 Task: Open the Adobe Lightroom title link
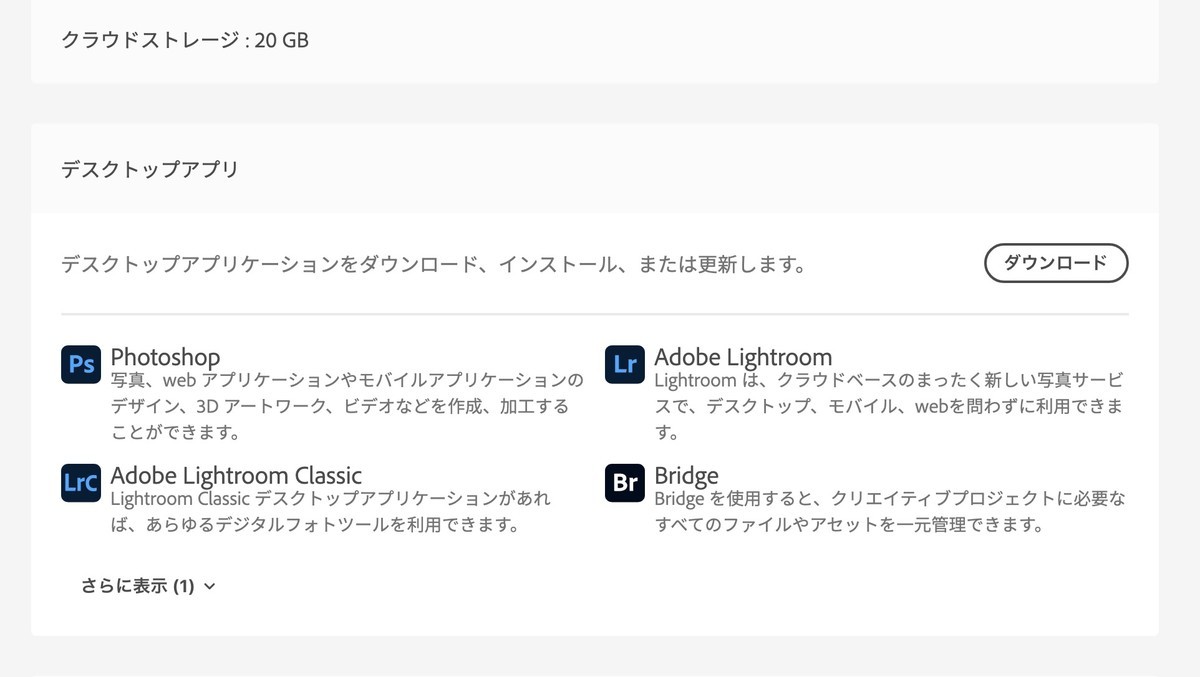(x=743, y=357)
